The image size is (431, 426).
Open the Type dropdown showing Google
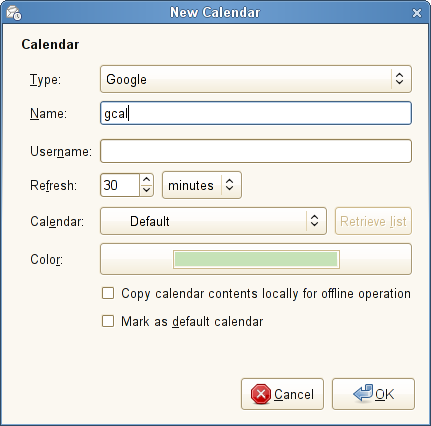[x=256, y=79]
